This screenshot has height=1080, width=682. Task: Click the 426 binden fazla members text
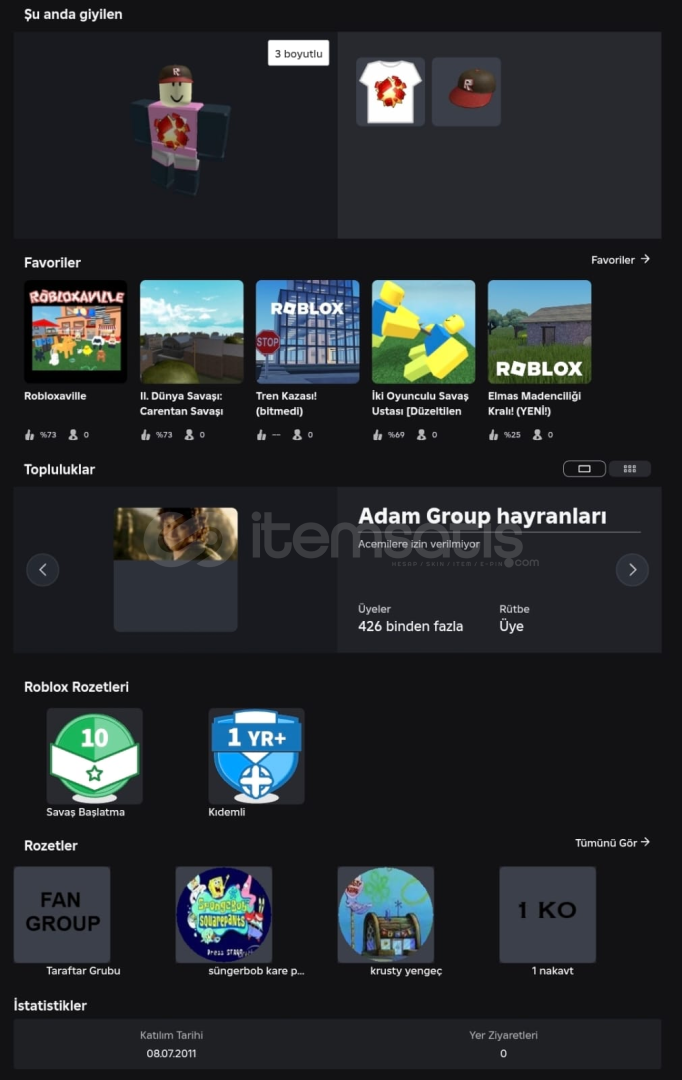point(411,626)
